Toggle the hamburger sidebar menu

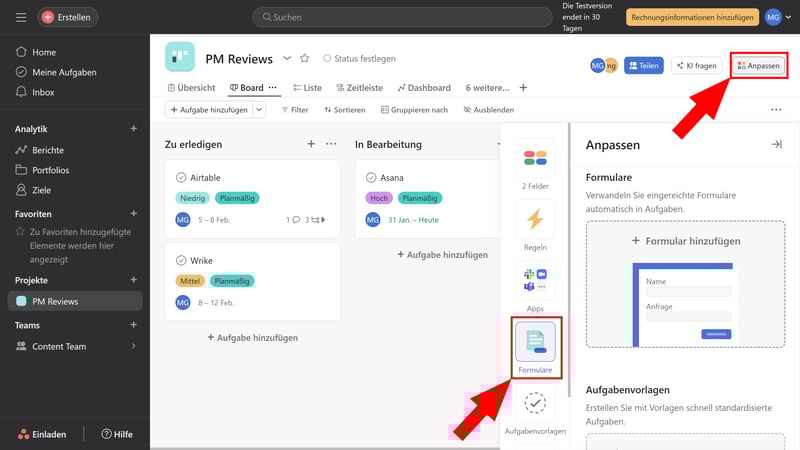pyautogui.click(x=21, y=17)
